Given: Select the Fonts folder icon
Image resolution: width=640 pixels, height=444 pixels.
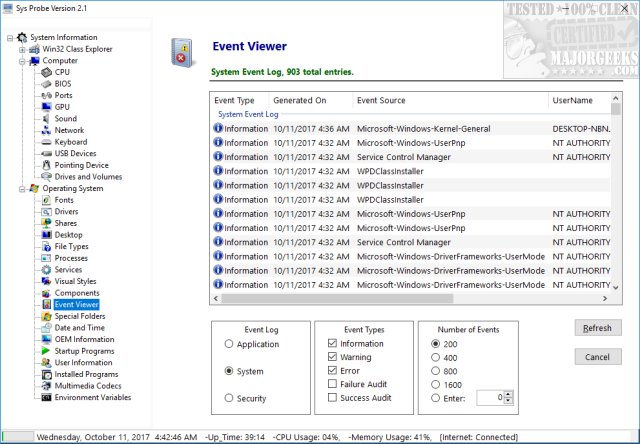Looking at the screenshot, I should tap(46, 200).
